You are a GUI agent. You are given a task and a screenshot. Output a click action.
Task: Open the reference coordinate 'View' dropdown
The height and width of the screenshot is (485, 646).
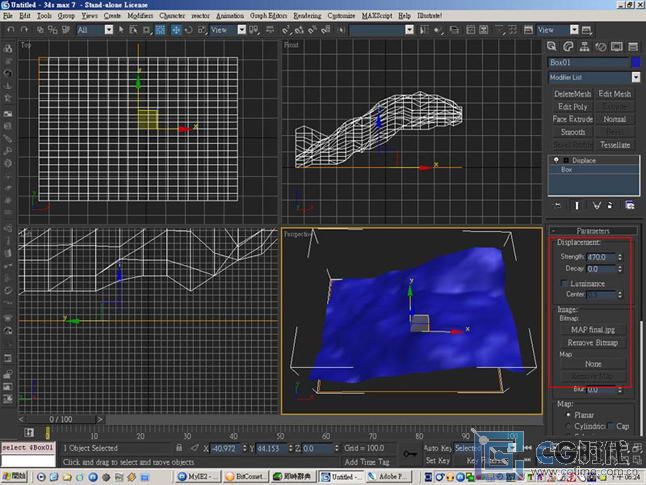[x=242, y=30]
